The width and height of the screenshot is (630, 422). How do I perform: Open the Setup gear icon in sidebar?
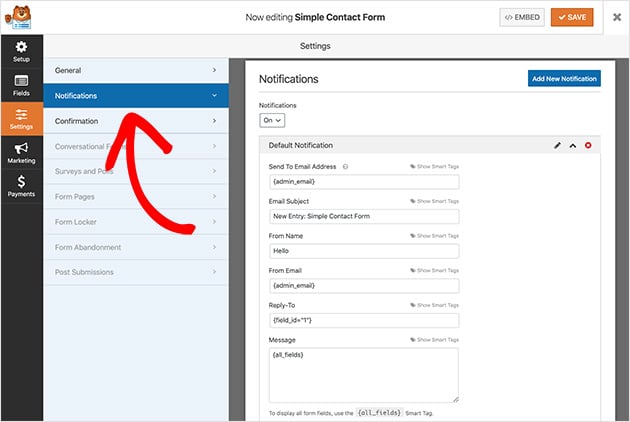point(21,52)
